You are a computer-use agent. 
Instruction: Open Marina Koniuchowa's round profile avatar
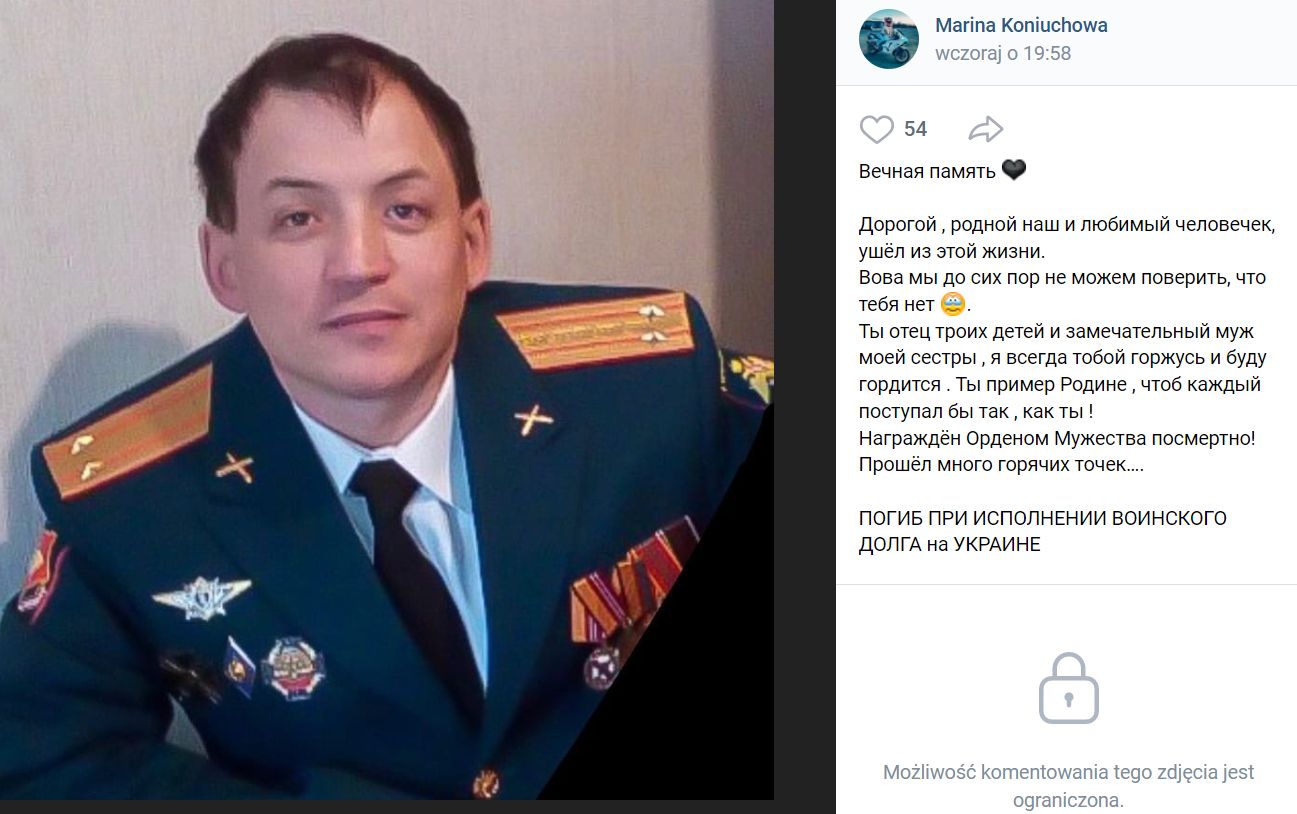click(888, 39)
